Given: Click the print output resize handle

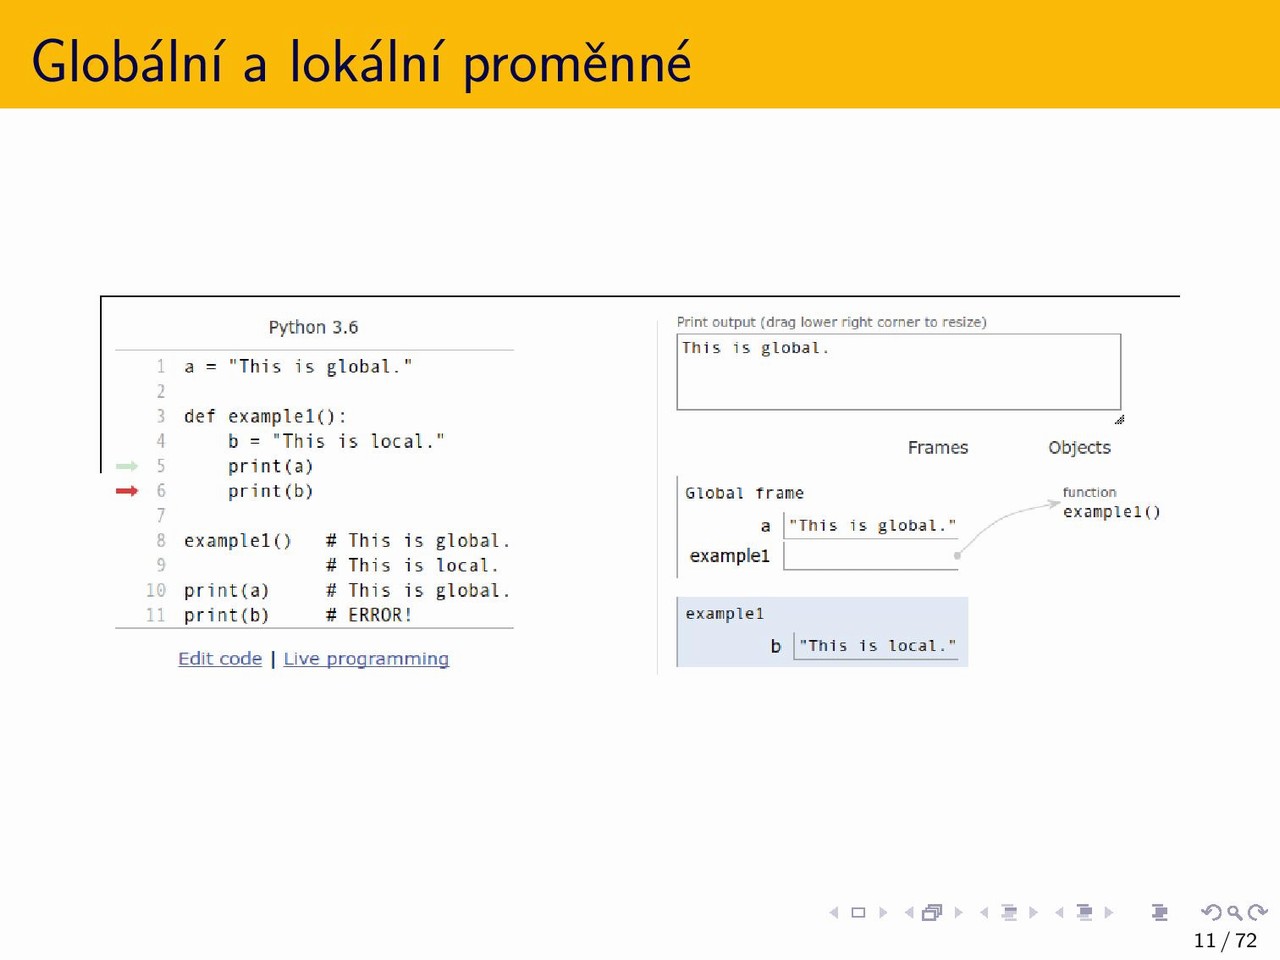Looking at the screenshot, I should pyautogui.click(x=1119, y=419).
